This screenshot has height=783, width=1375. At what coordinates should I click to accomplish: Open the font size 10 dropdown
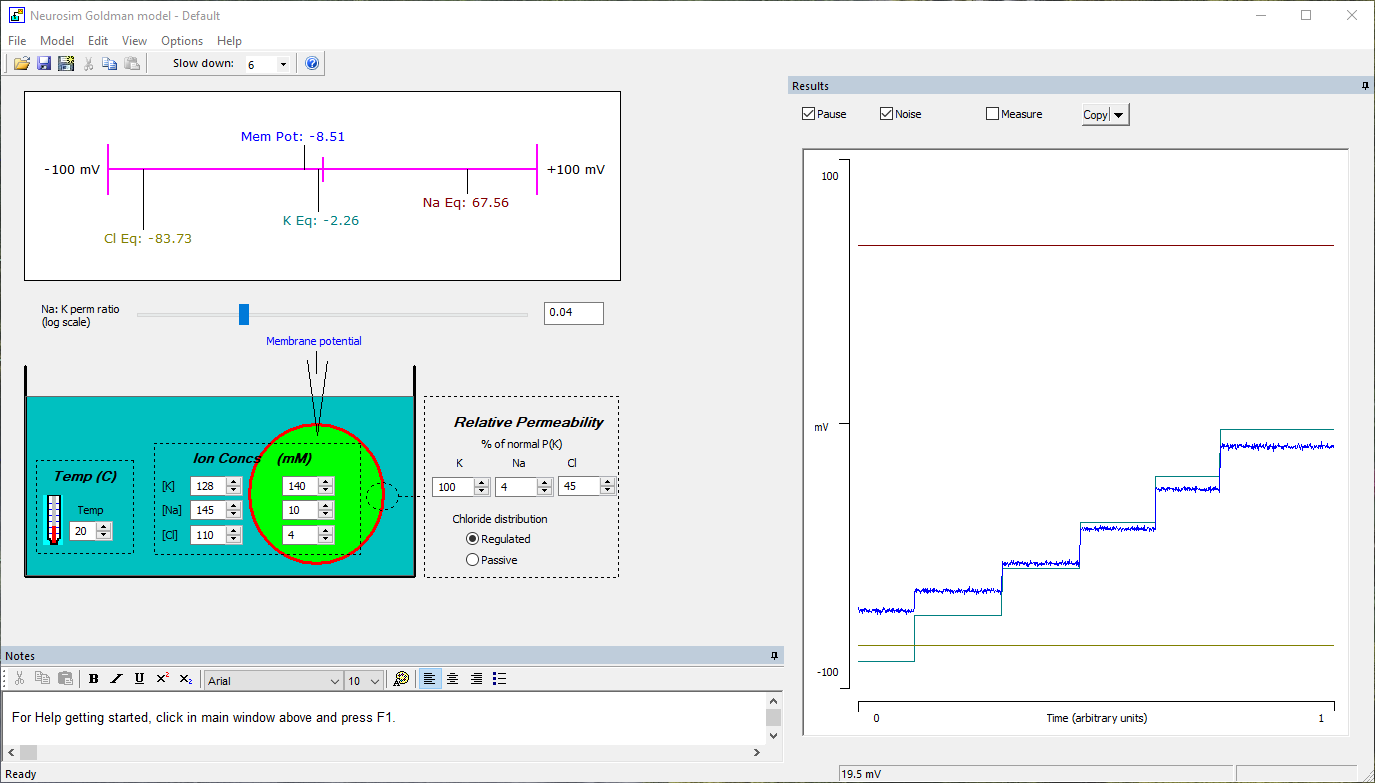point(375,681)
